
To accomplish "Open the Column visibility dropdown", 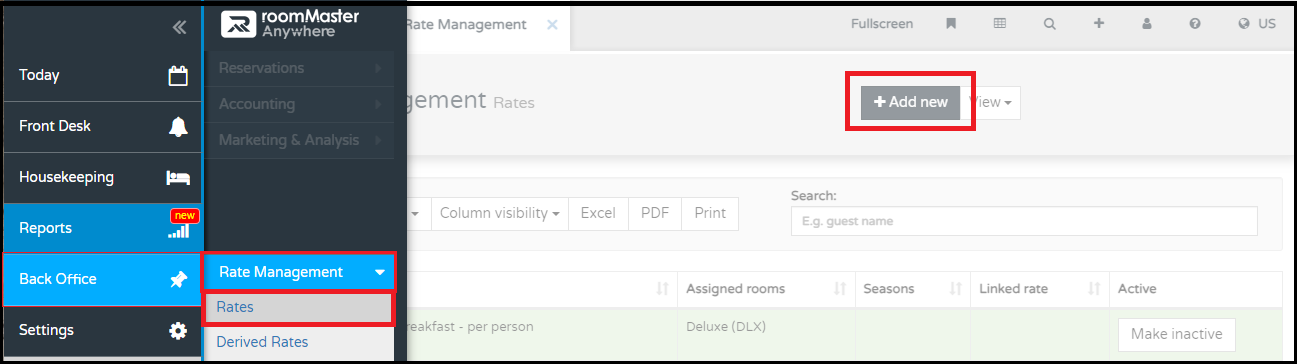I will point(500,213).
